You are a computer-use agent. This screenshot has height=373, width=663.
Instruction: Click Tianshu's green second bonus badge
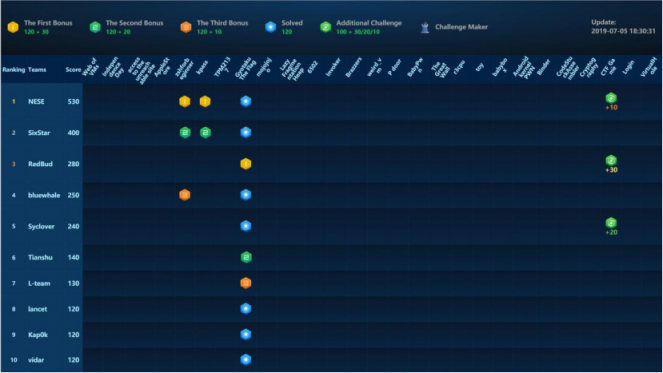(x=246, y=257)
